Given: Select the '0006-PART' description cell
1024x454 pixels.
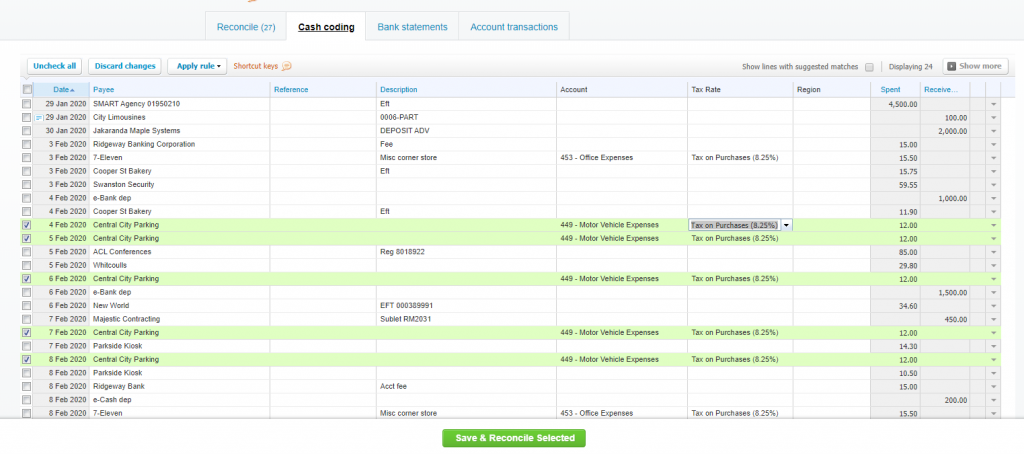Looking at the screenshot, I should click(x=466, y=118).
